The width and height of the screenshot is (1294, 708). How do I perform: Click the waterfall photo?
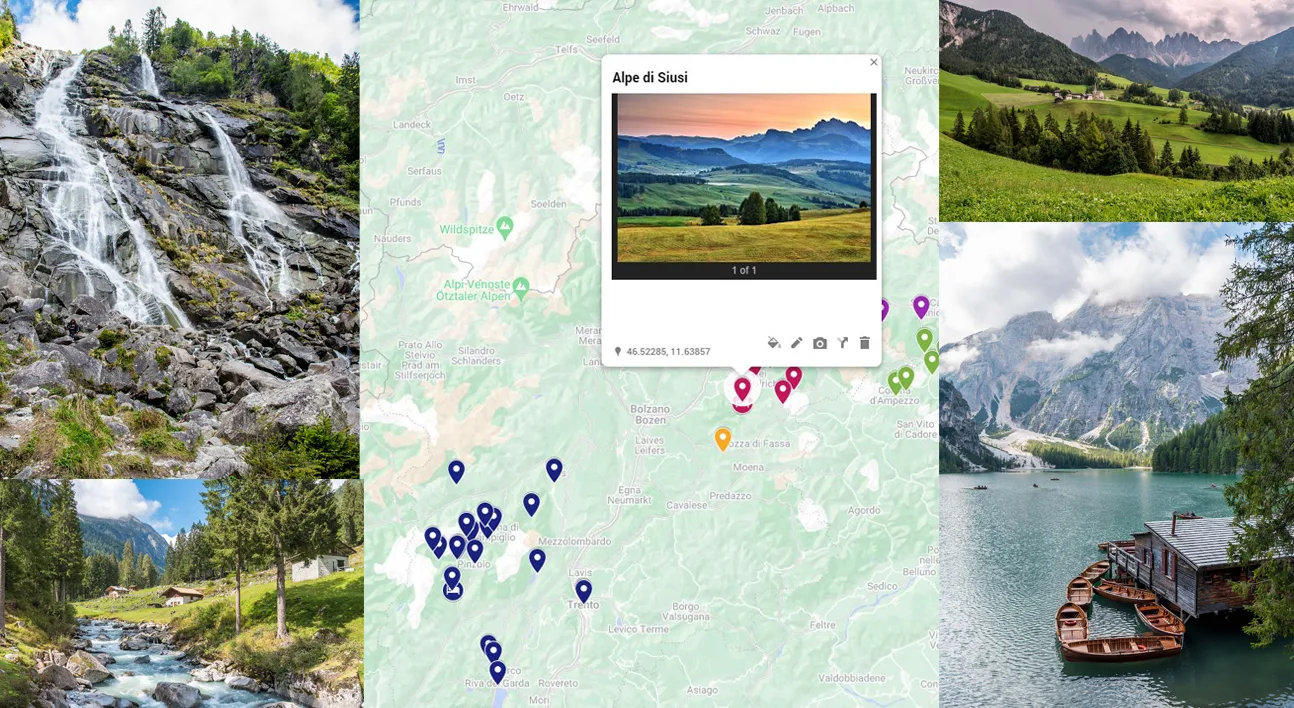click(180, 239)
